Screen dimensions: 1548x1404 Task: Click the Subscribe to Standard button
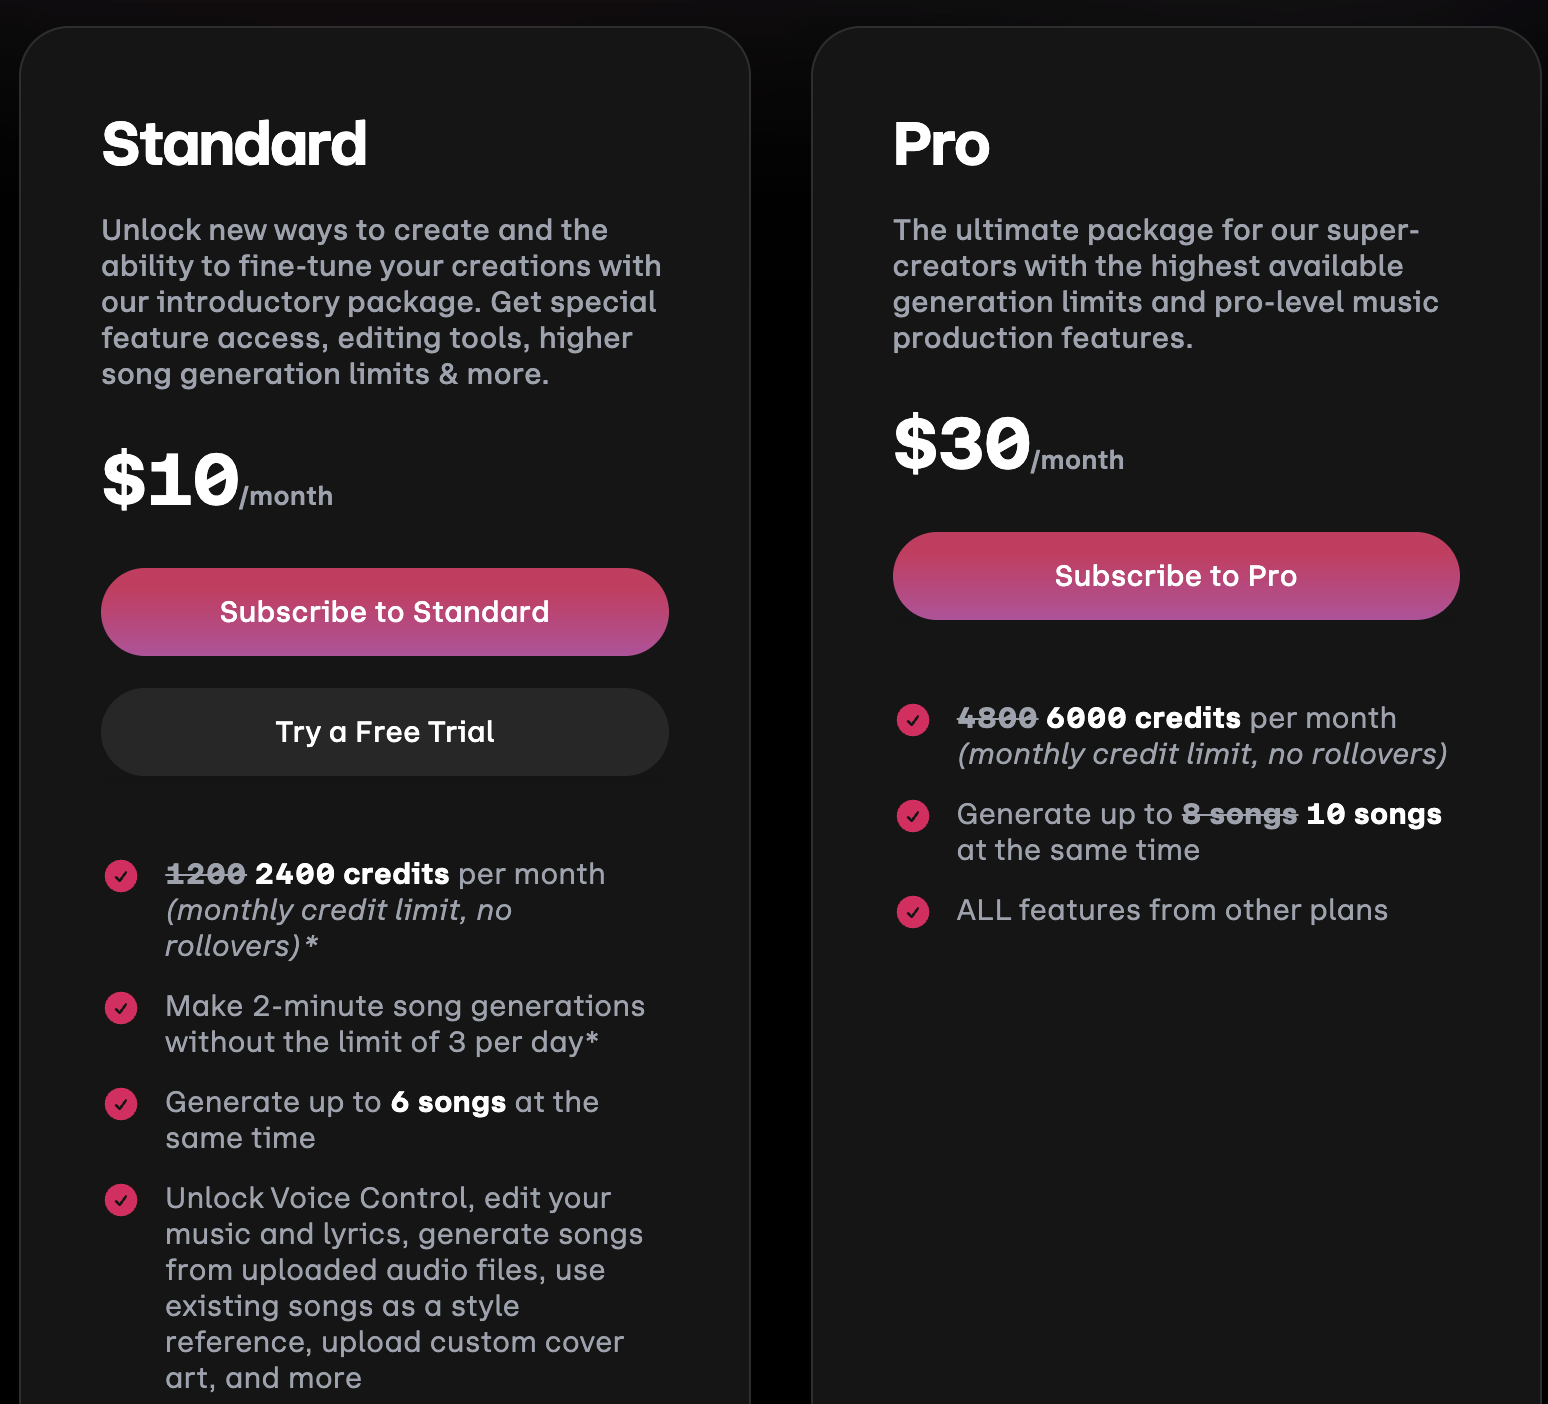[384, 612]
